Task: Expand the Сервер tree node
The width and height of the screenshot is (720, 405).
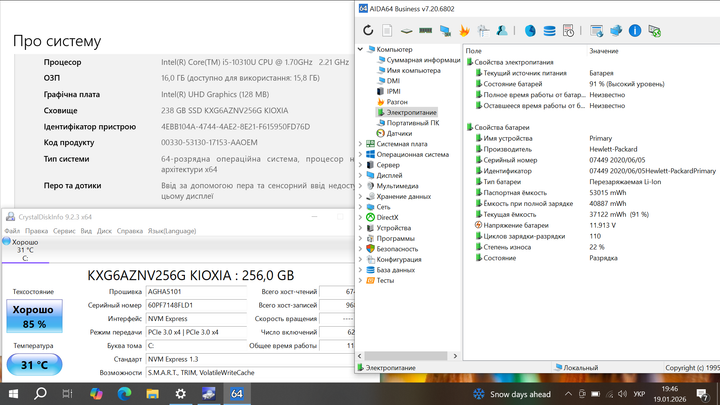Action: pos(360,165)
